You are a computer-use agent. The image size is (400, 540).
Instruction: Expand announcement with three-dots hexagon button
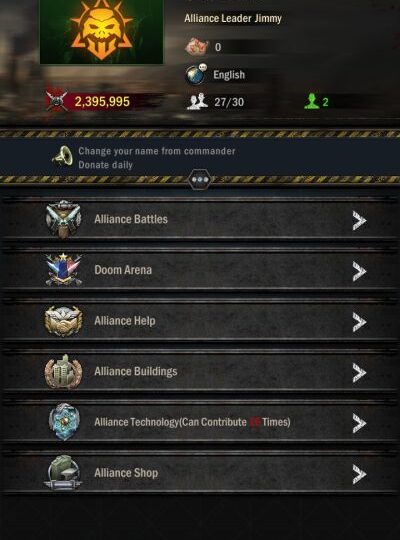pos(200,179)
